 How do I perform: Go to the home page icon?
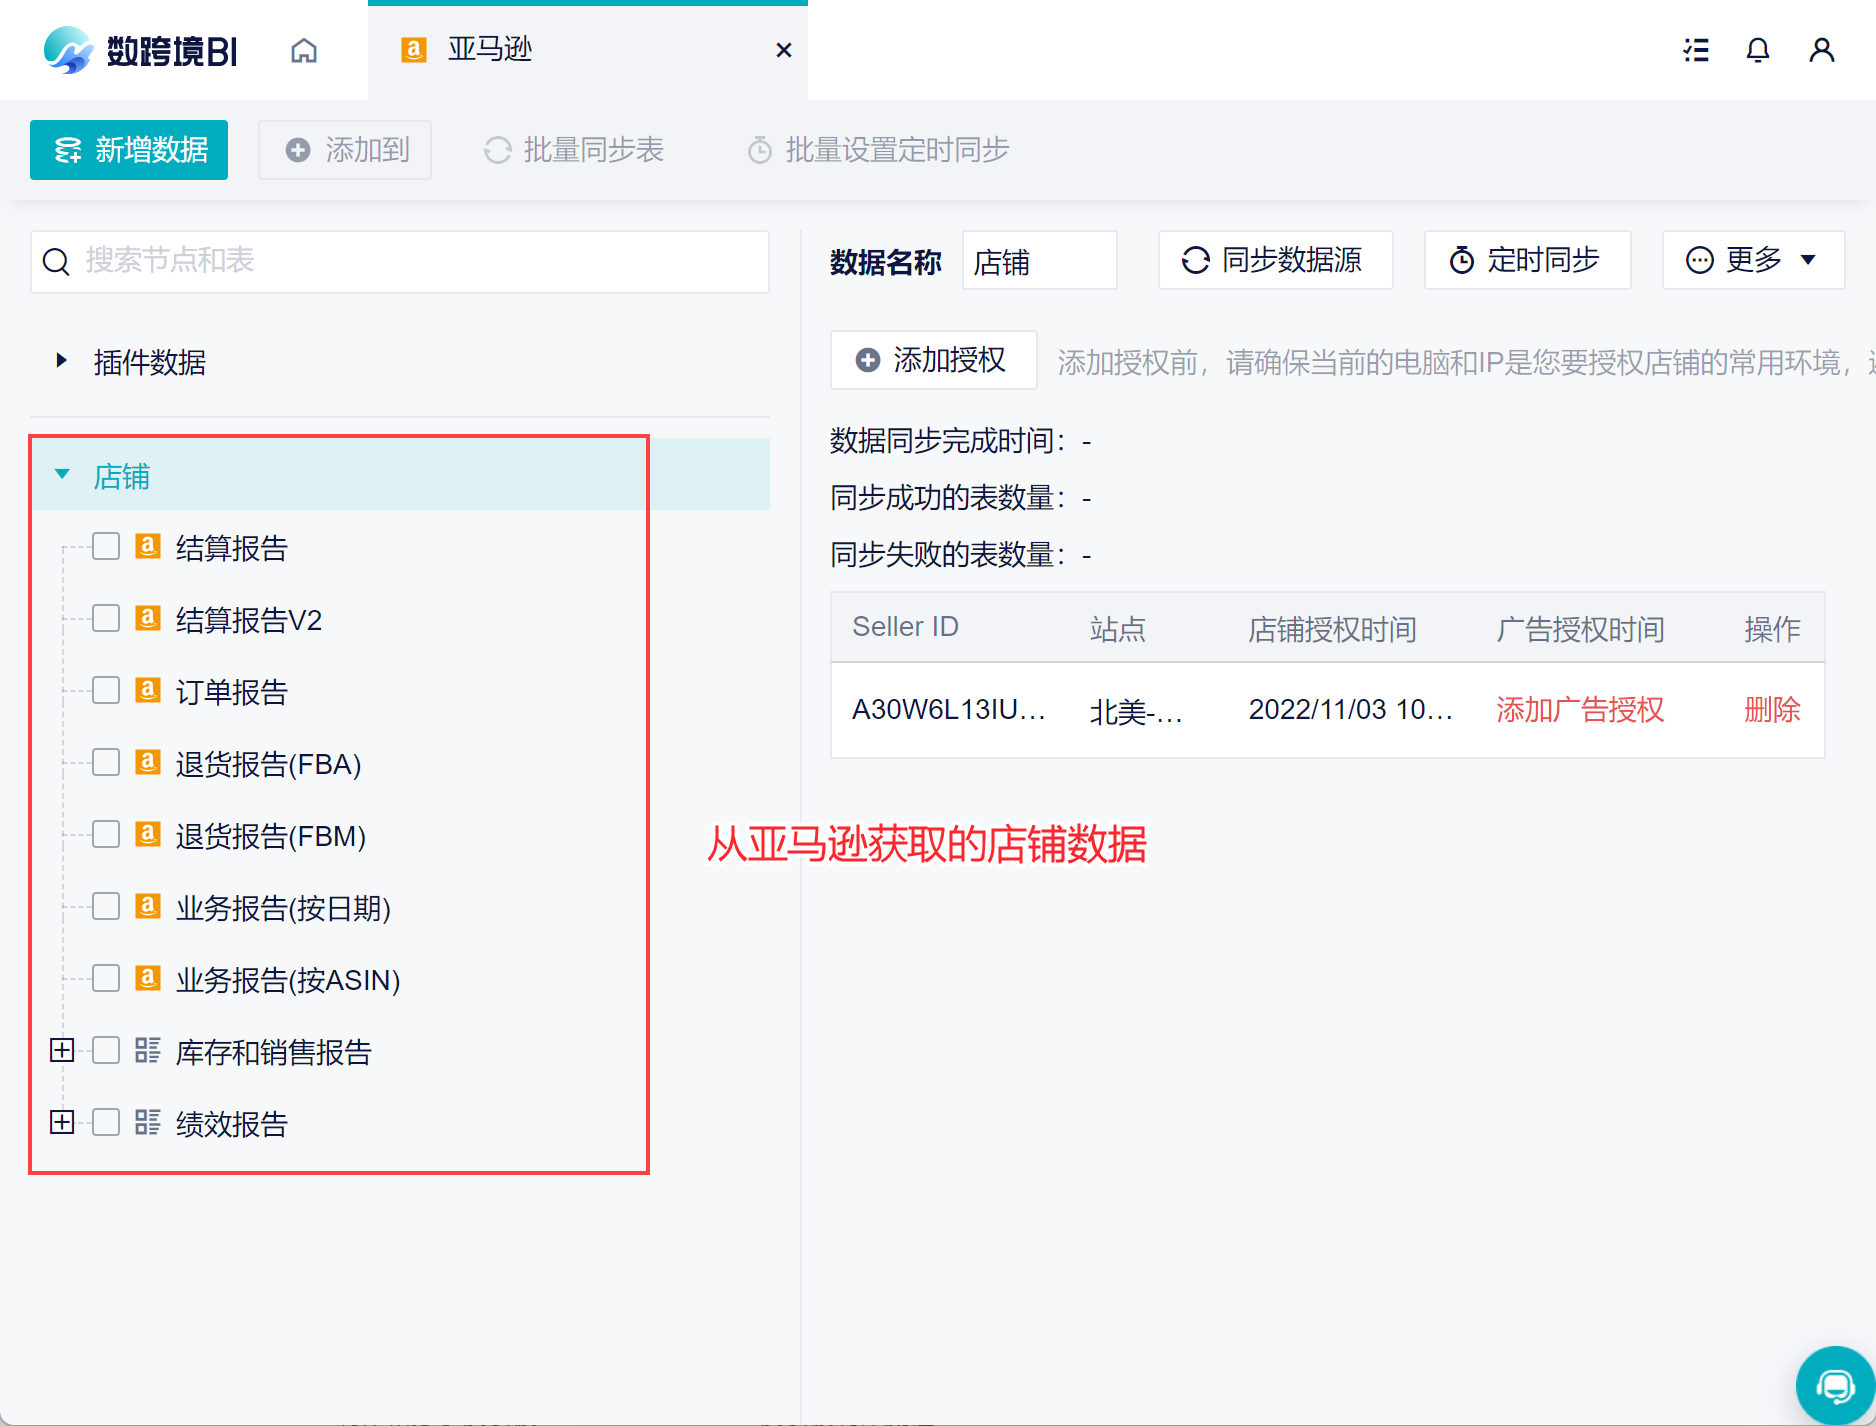(304, 50)
